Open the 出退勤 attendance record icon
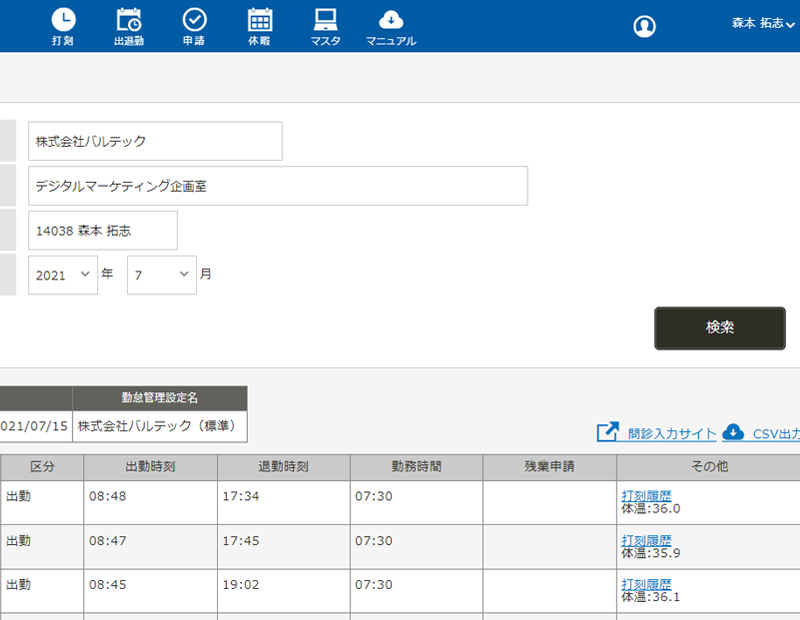Image resolution: width=800 pixels, height=620 pixels. click(127, 18)
